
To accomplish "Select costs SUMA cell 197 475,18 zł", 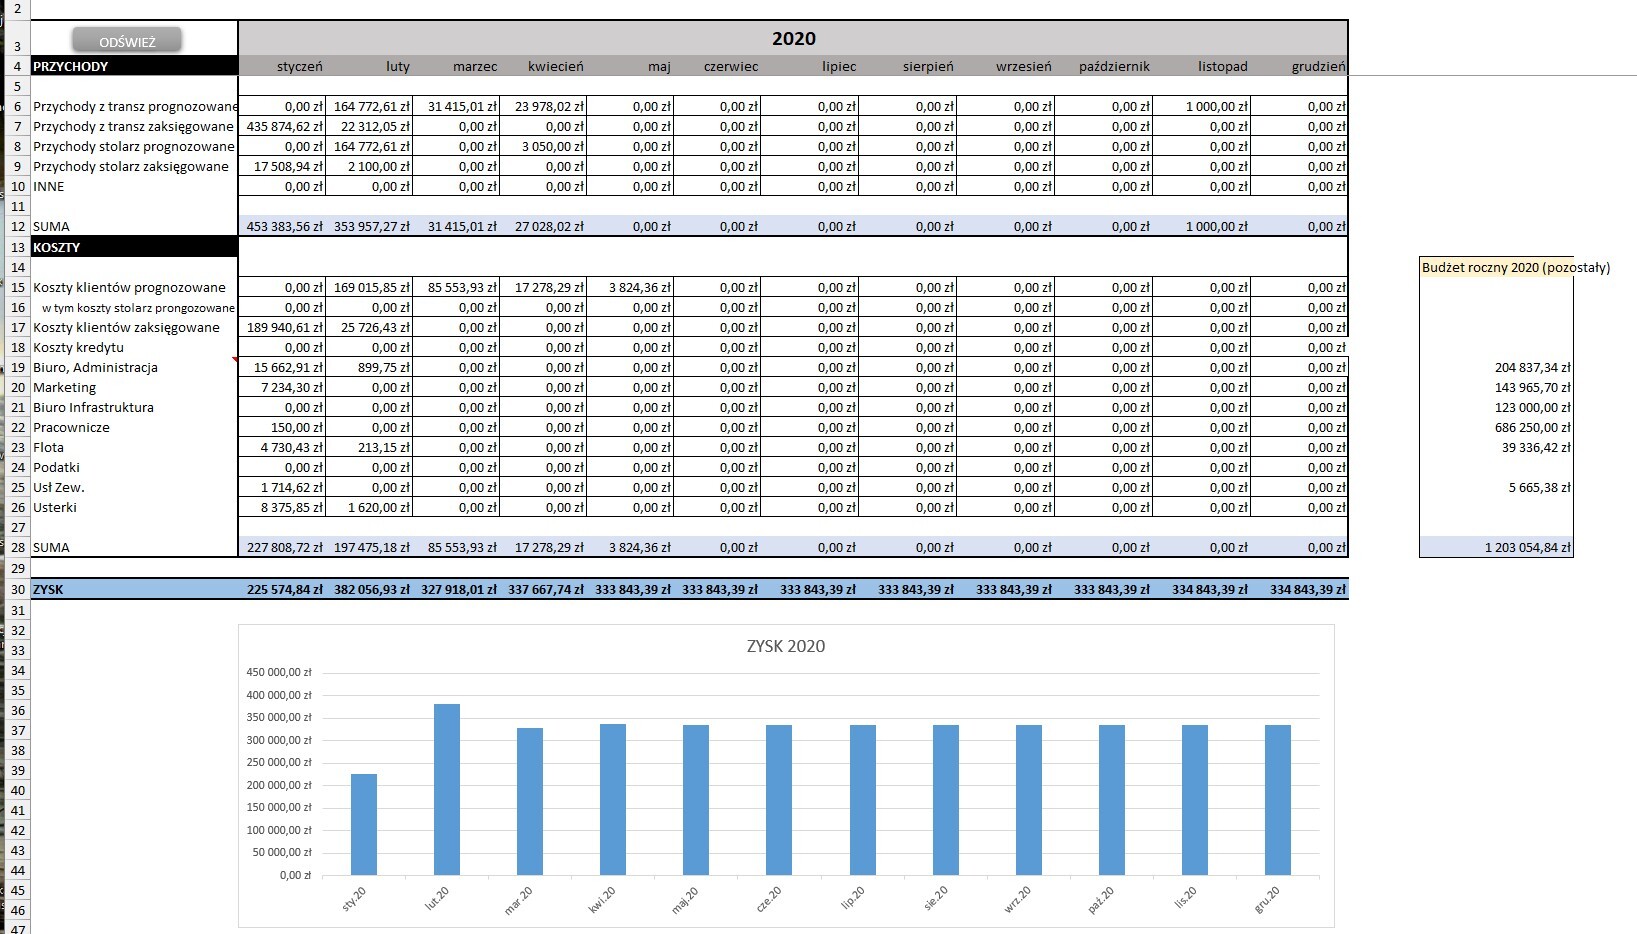I will (369, 547).
